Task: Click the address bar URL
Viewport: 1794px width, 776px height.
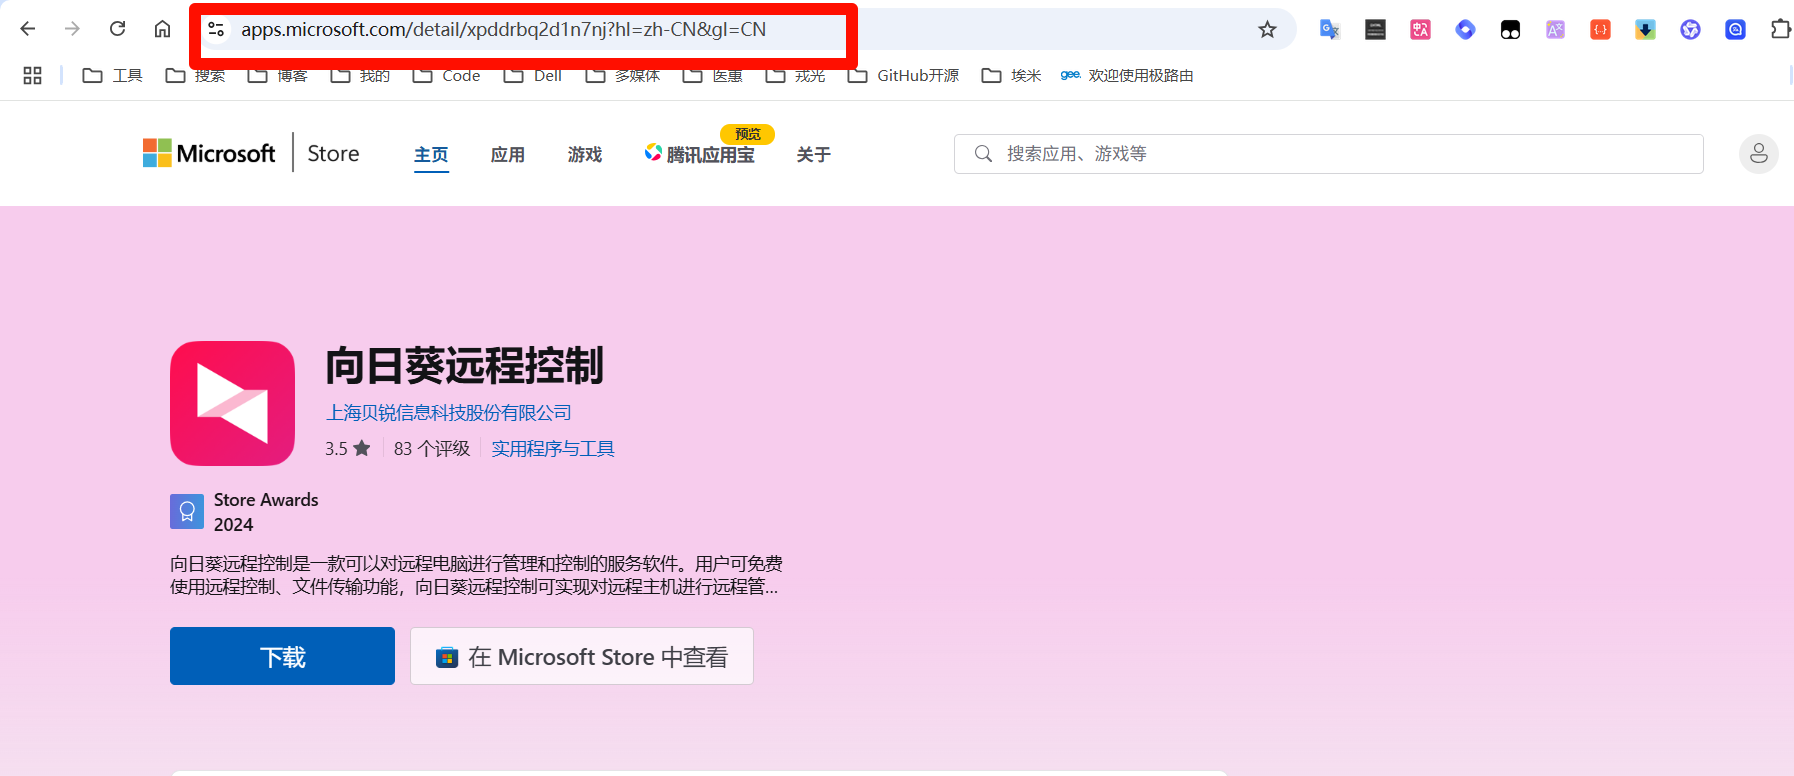Action: 504,29
